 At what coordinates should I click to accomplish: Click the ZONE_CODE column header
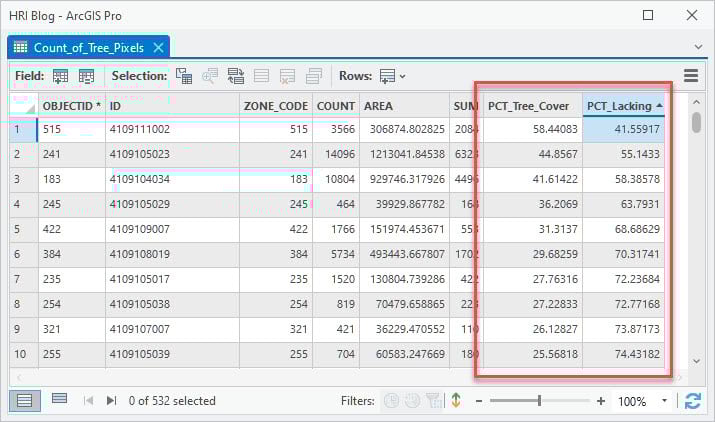(x=275, y=106)
